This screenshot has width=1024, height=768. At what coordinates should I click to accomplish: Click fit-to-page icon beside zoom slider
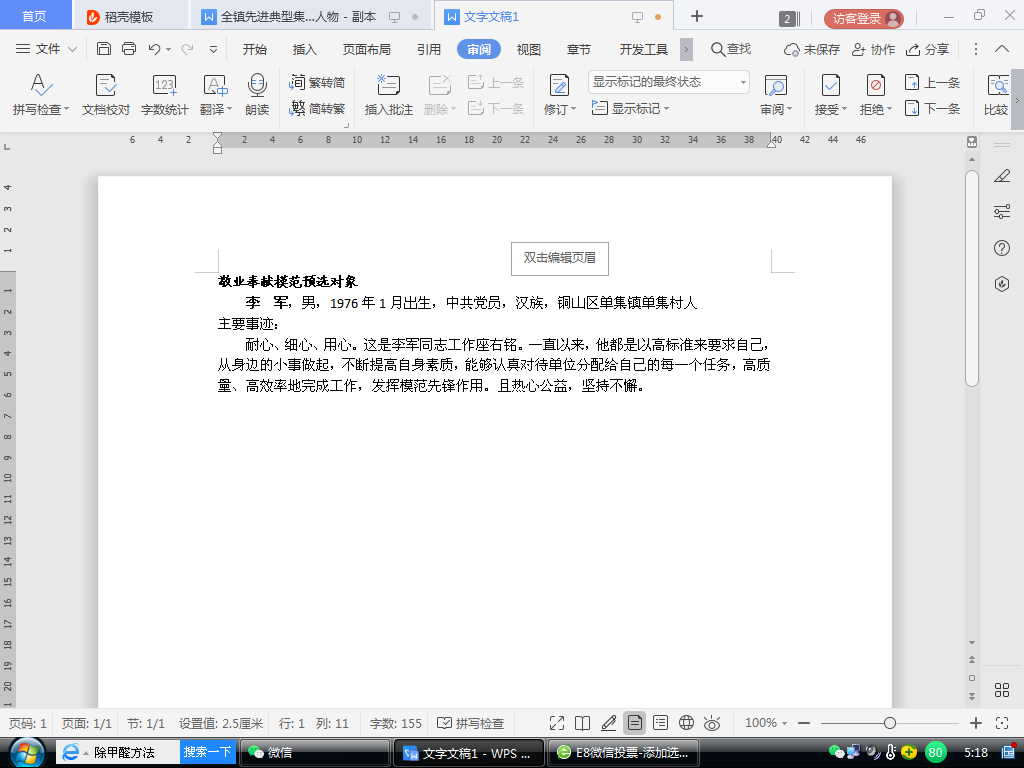1002,723
